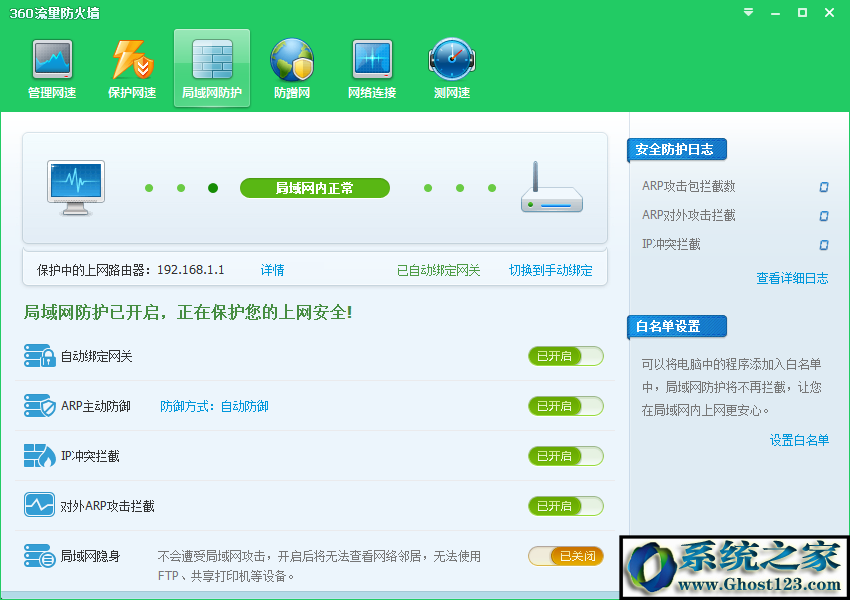This screenshot has width=850, height=600.
Task: Click the 360流量防火墙 window title
Action: (x=54, y=13)
